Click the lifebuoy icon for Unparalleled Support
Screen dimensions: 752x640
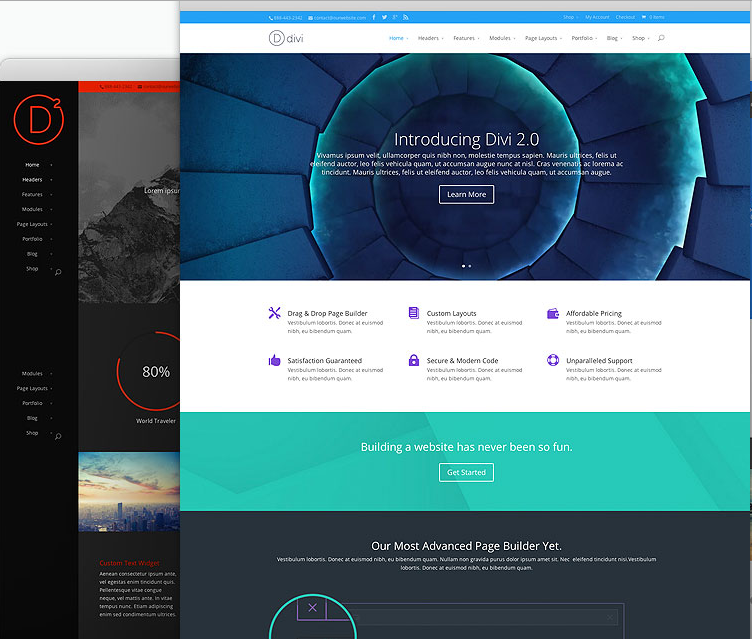553,360
